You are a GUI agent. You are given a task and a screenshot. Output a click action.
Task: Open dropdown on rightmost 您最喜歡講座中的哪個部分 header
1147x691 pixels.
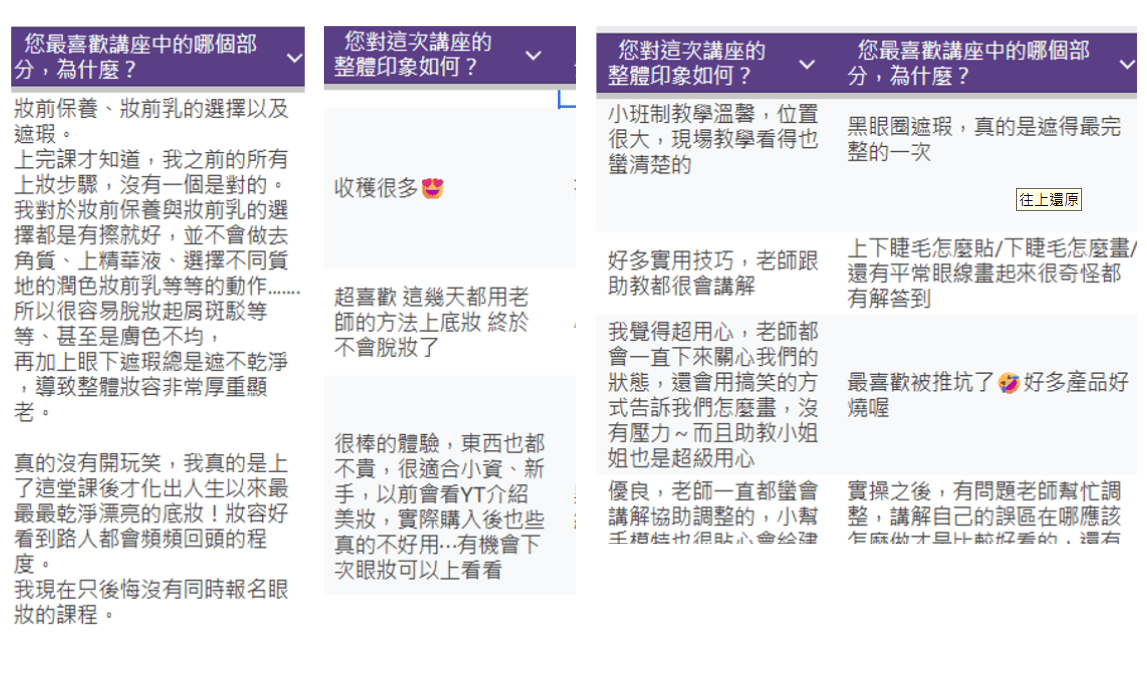pos(1127,64)
